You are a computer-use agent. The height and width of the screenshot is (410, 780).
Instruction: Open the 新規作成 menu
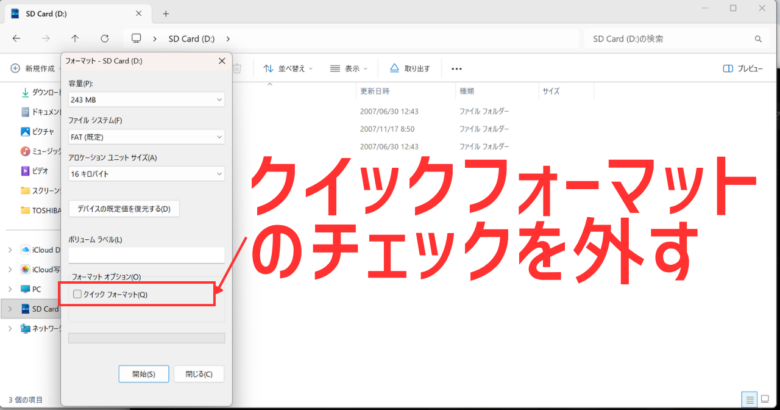pyautogui.click(x=33, y=68)
